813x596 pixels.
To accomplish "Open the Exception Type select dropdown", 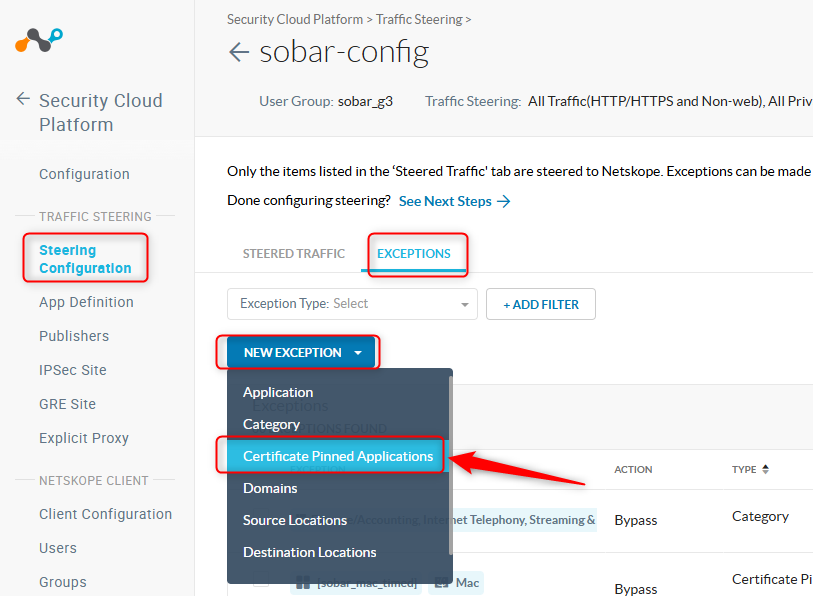I will coord(352,304).
